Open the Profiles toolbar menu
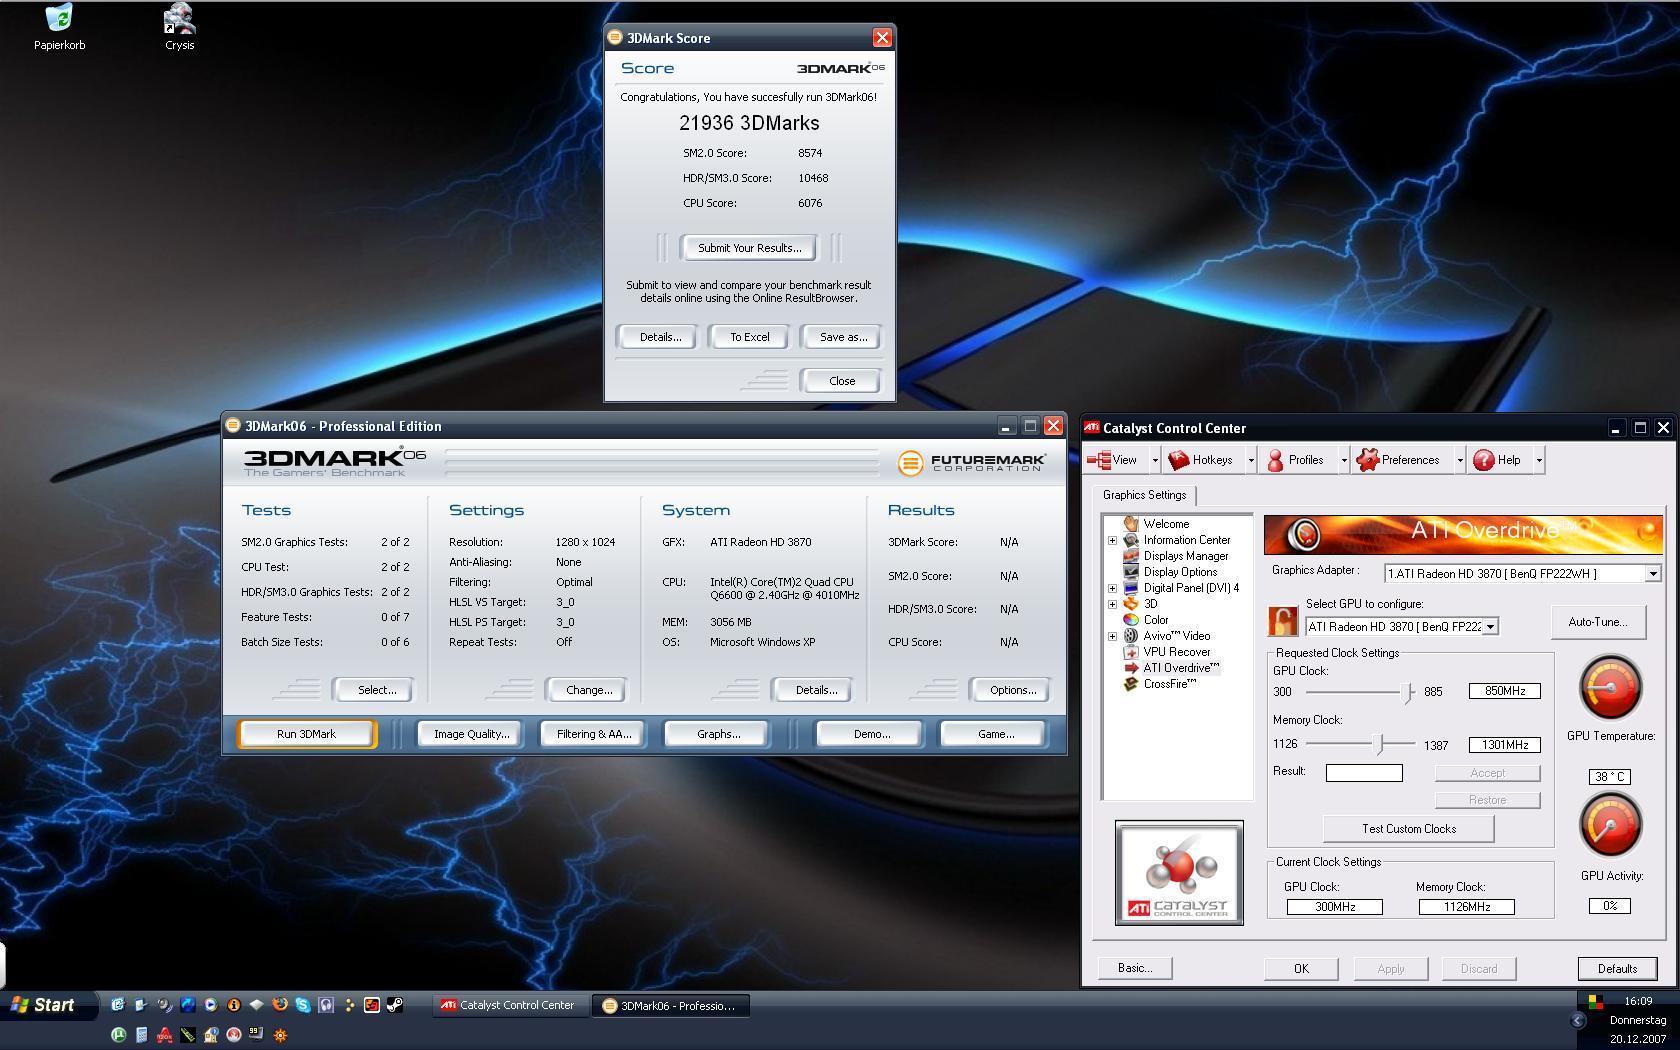This screenshot has width=1680, height=1050. tap(1297, 460)
